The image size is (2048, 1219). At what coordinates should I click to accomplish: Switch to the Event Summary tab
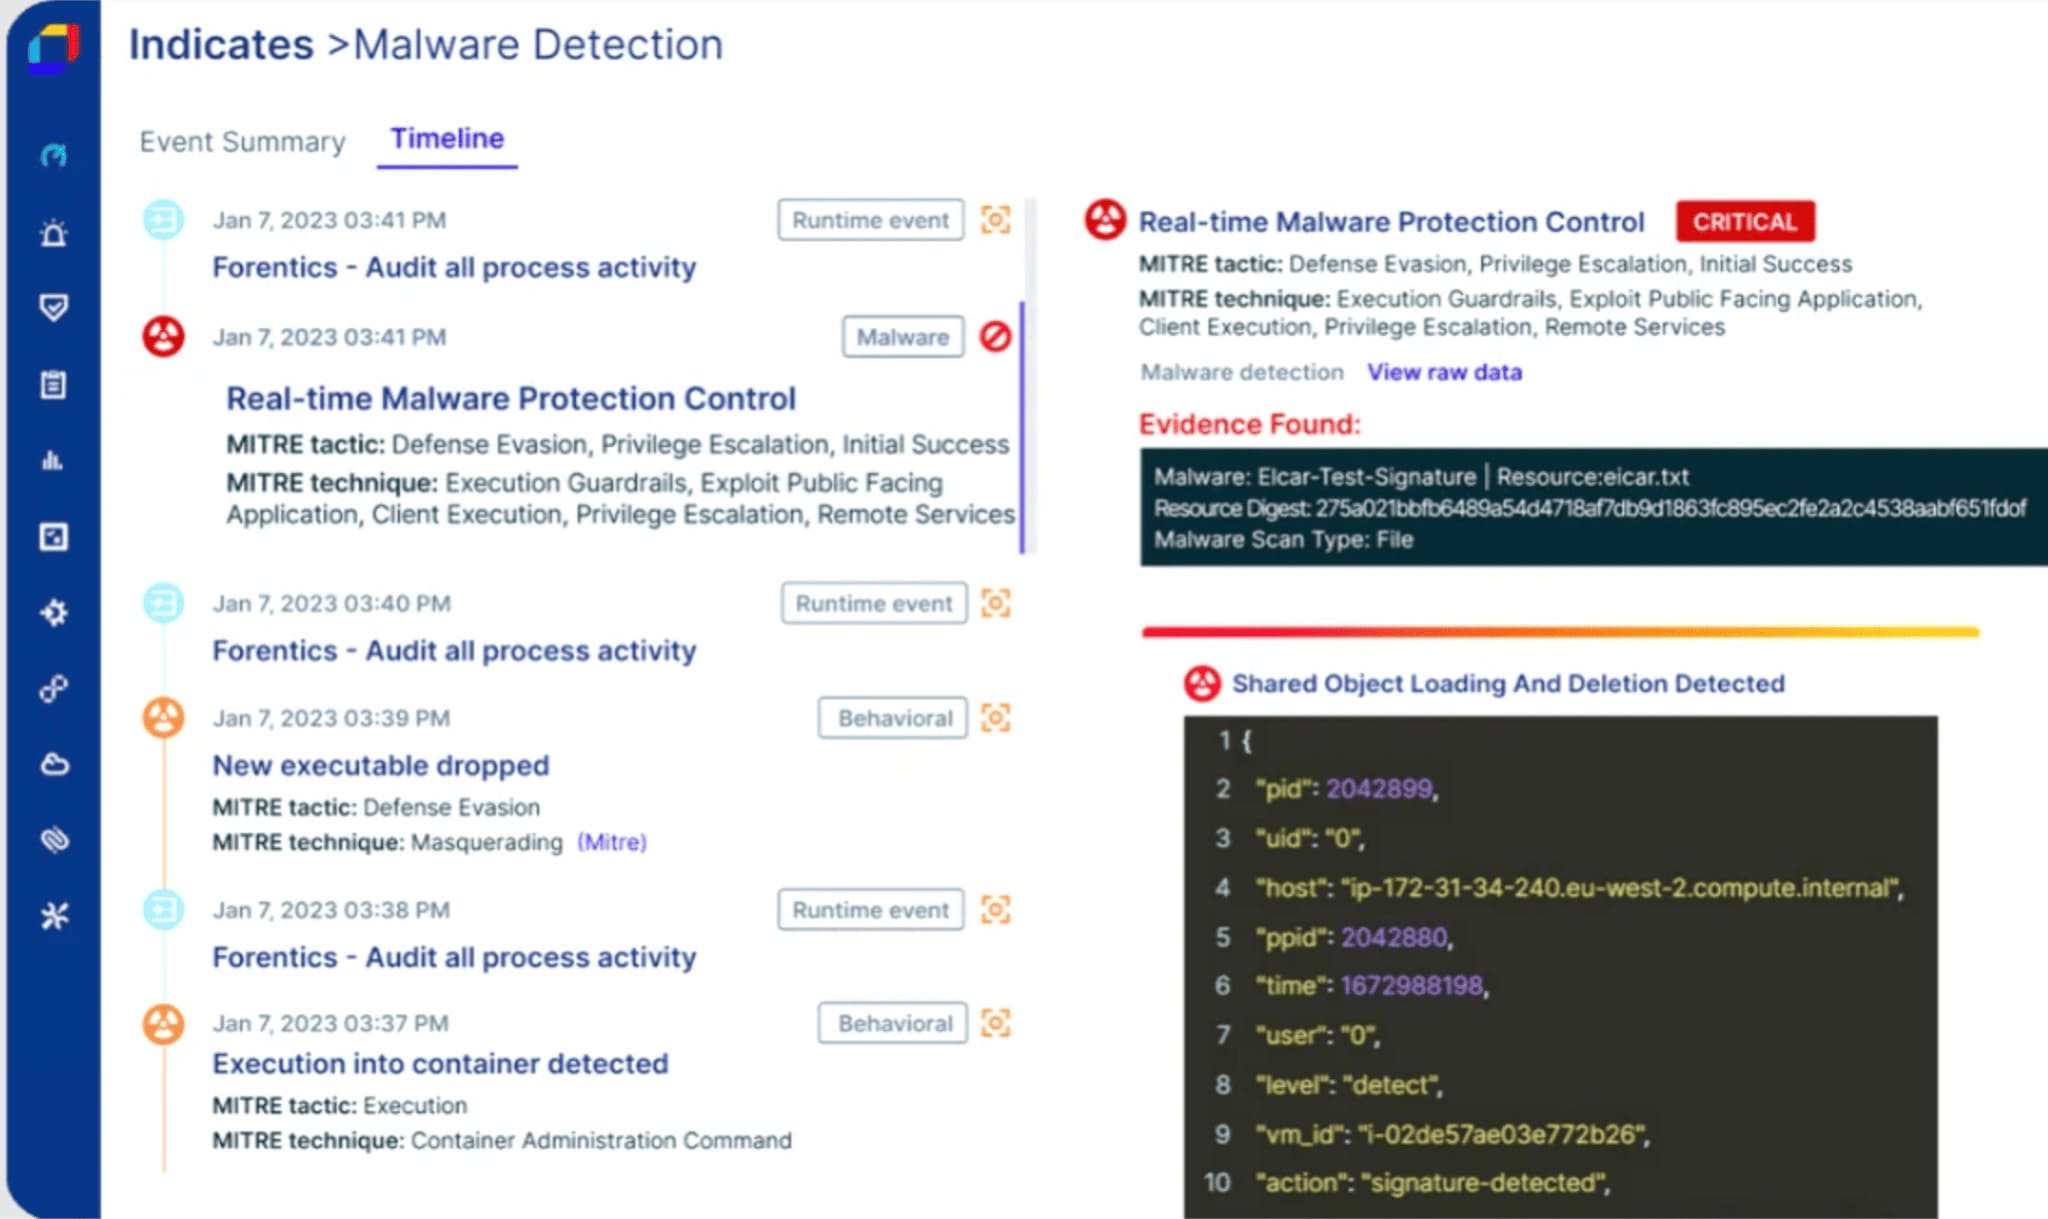pyautogui.click(x=242, y=142)
